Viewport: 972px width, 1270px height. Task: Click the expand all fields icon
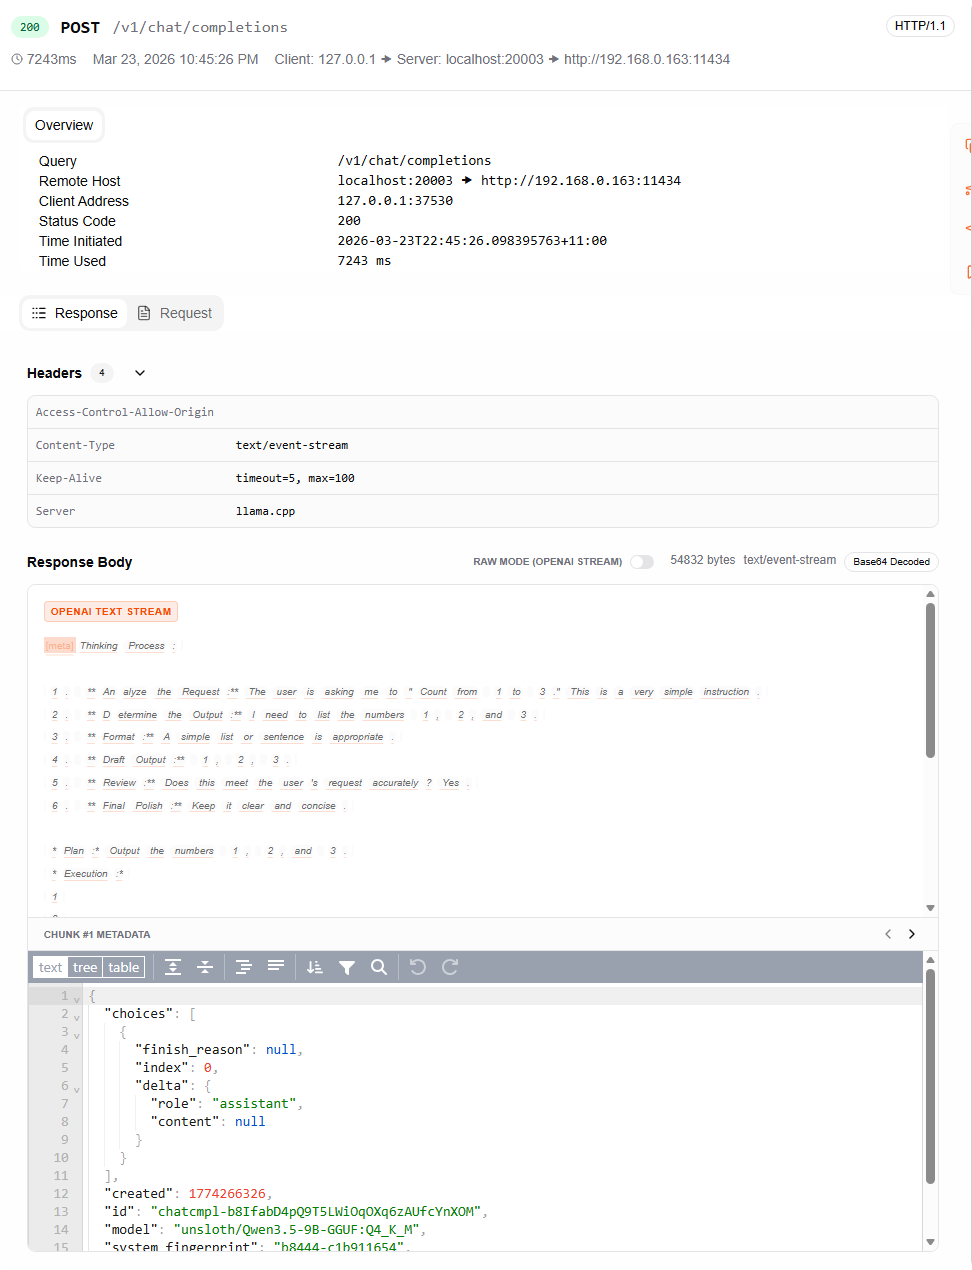point(173,967)
